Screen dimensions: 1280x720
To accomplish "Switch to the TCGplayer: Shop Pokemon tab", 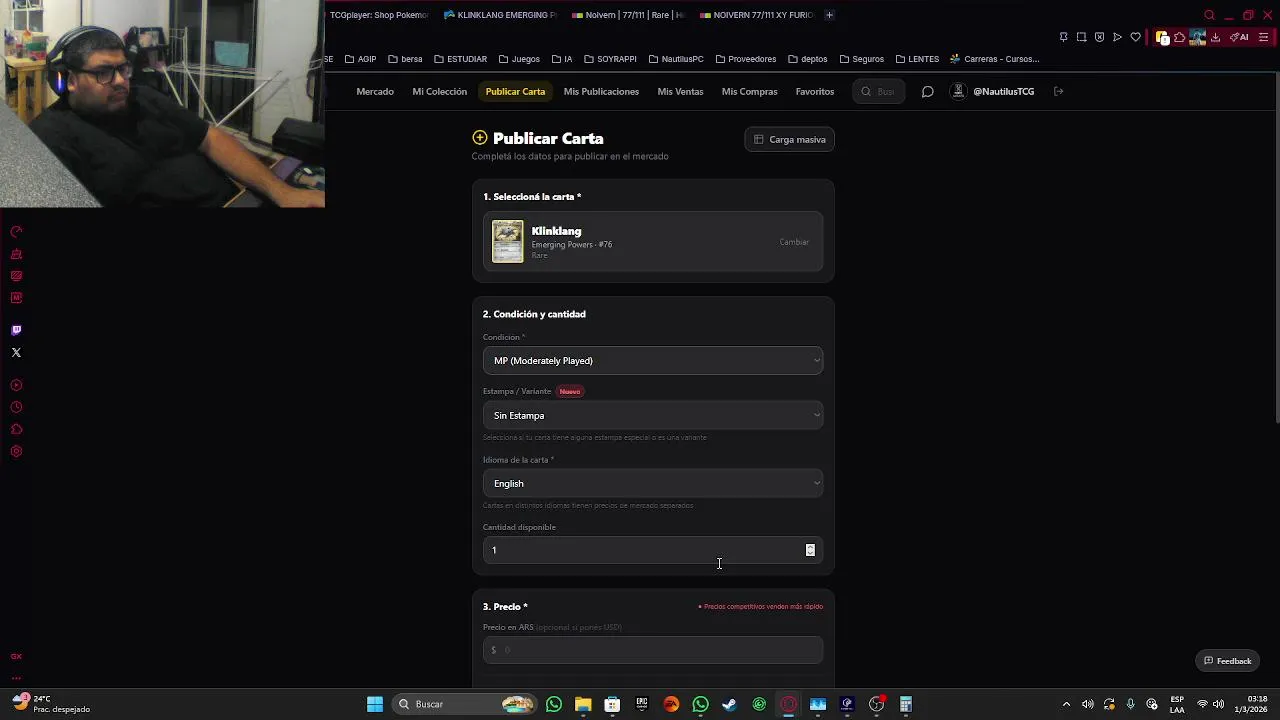I will pos(380,15).
